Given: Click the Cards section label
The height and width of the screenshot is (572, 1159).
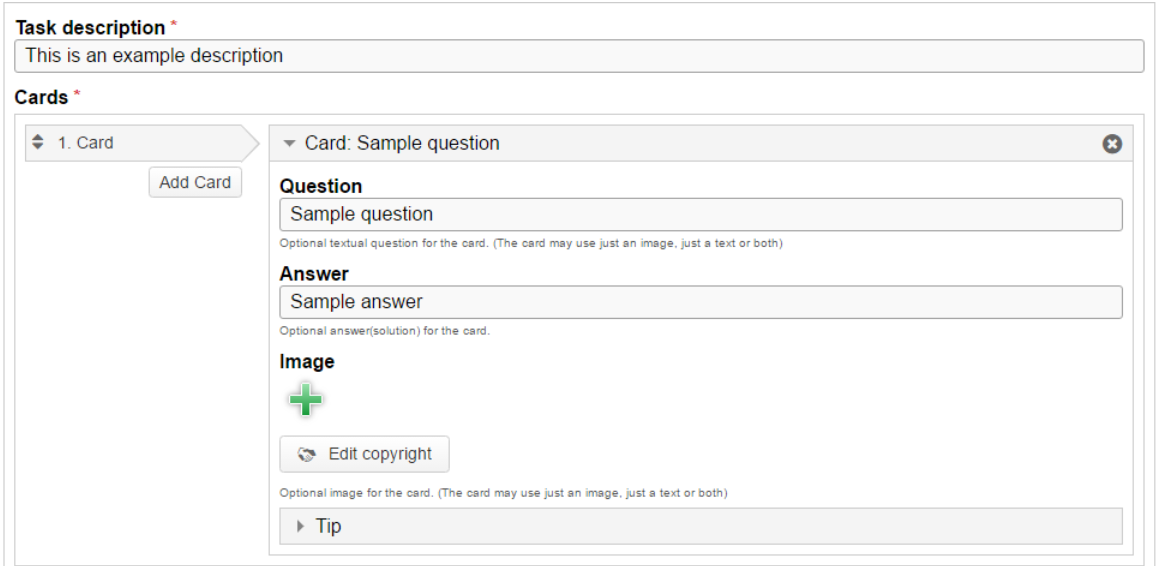Looking at the screenshot, I should point(41,97).
